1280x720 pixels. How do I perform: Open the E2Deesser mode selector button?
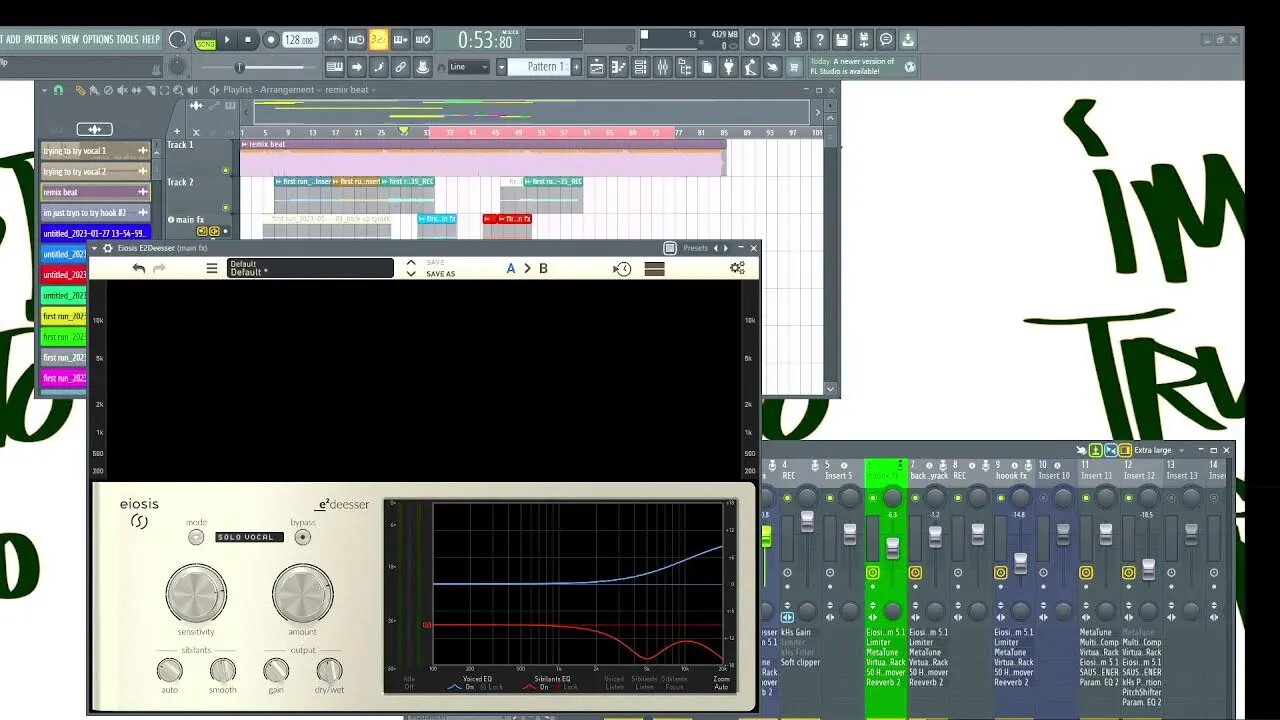click(196, 537)
